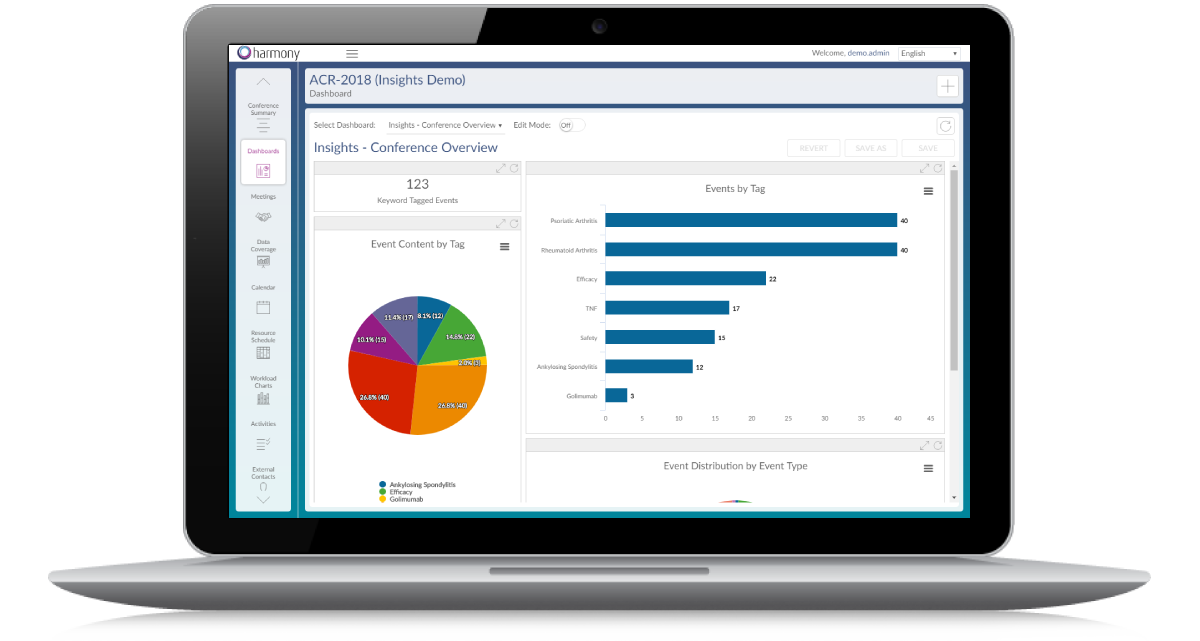The width and height of the screenshot is (1200, 641).
Task: Expand the Event Distribution by Event Type widget
Action: [x=925, y=445]
